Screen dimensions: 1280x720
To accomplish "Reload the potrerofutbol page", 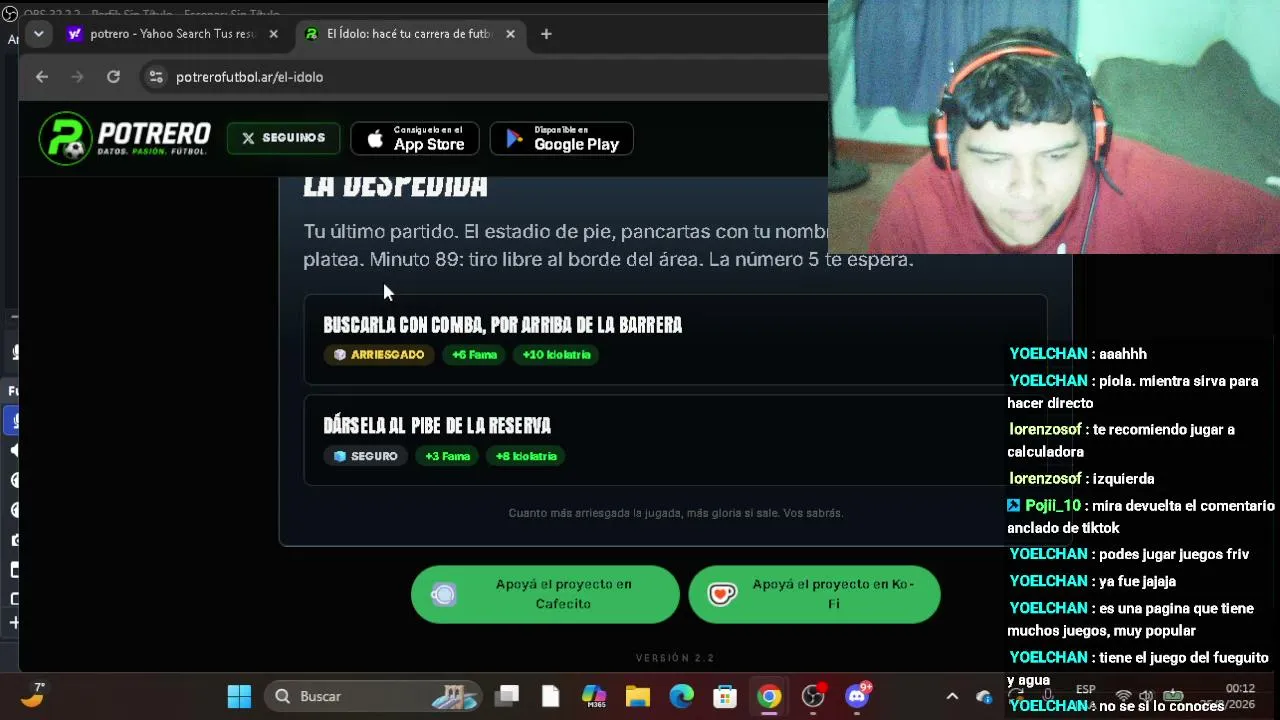I will [113, 77].
